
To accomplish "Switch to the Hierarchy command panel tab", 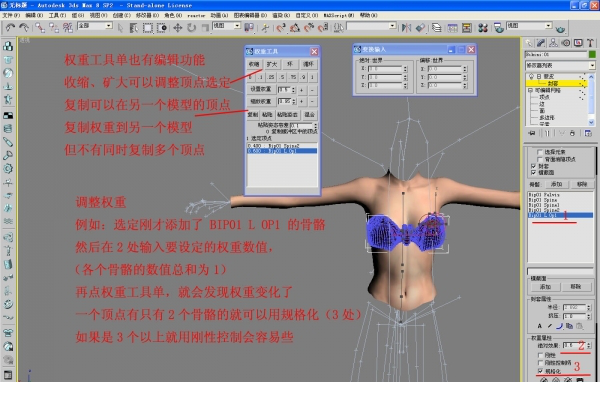I will [x=553, y=43].
